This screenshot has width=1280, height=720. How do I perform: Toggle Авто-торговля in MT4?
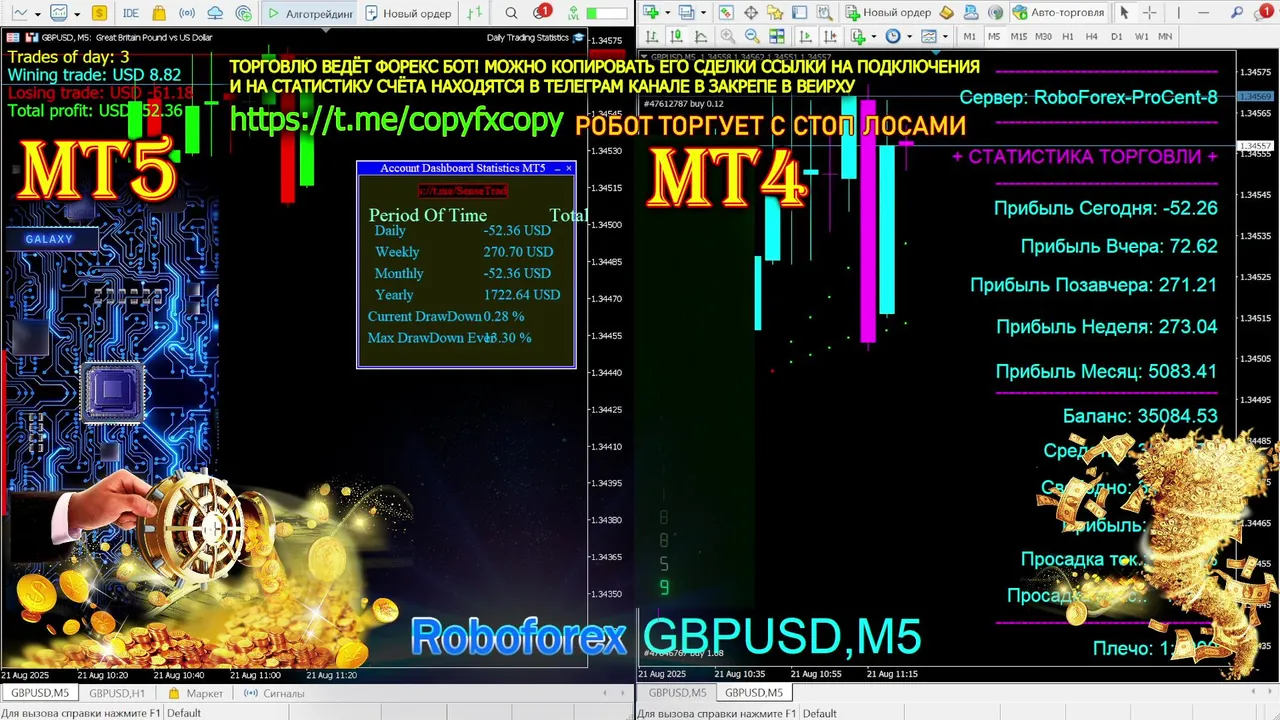(x=1058, y=12)
